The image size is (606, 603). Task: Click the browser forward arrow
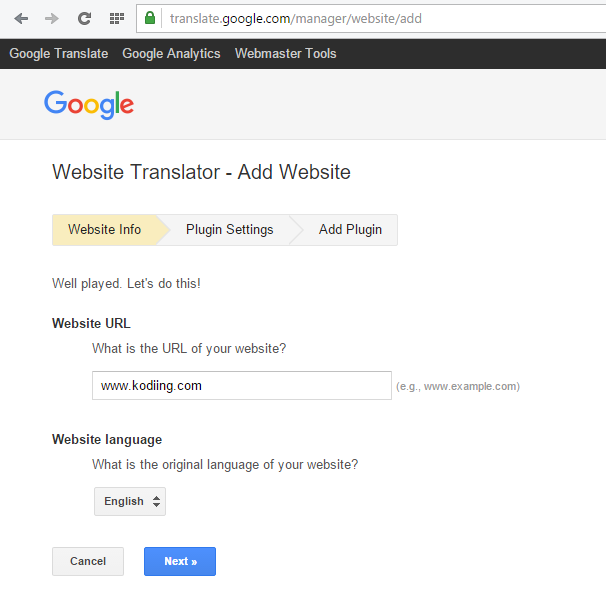52,18
